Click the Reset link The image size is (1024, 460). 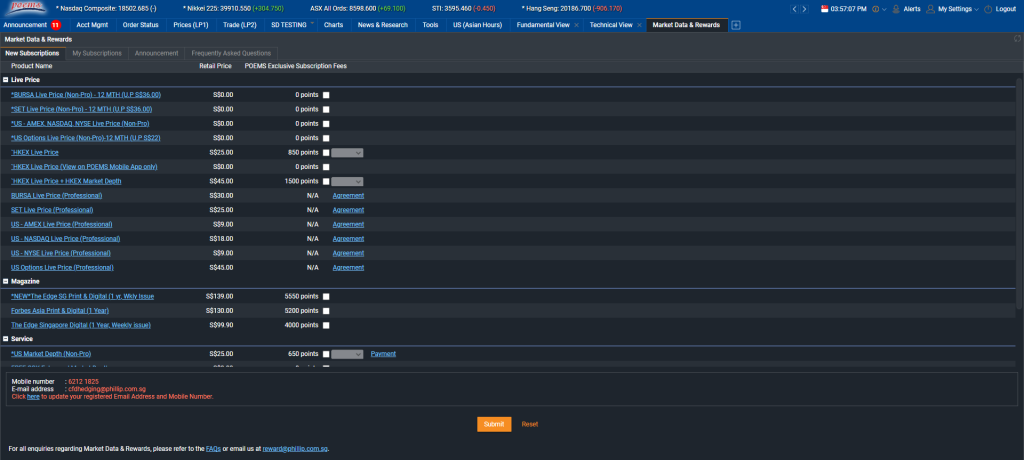coord(530,424)
